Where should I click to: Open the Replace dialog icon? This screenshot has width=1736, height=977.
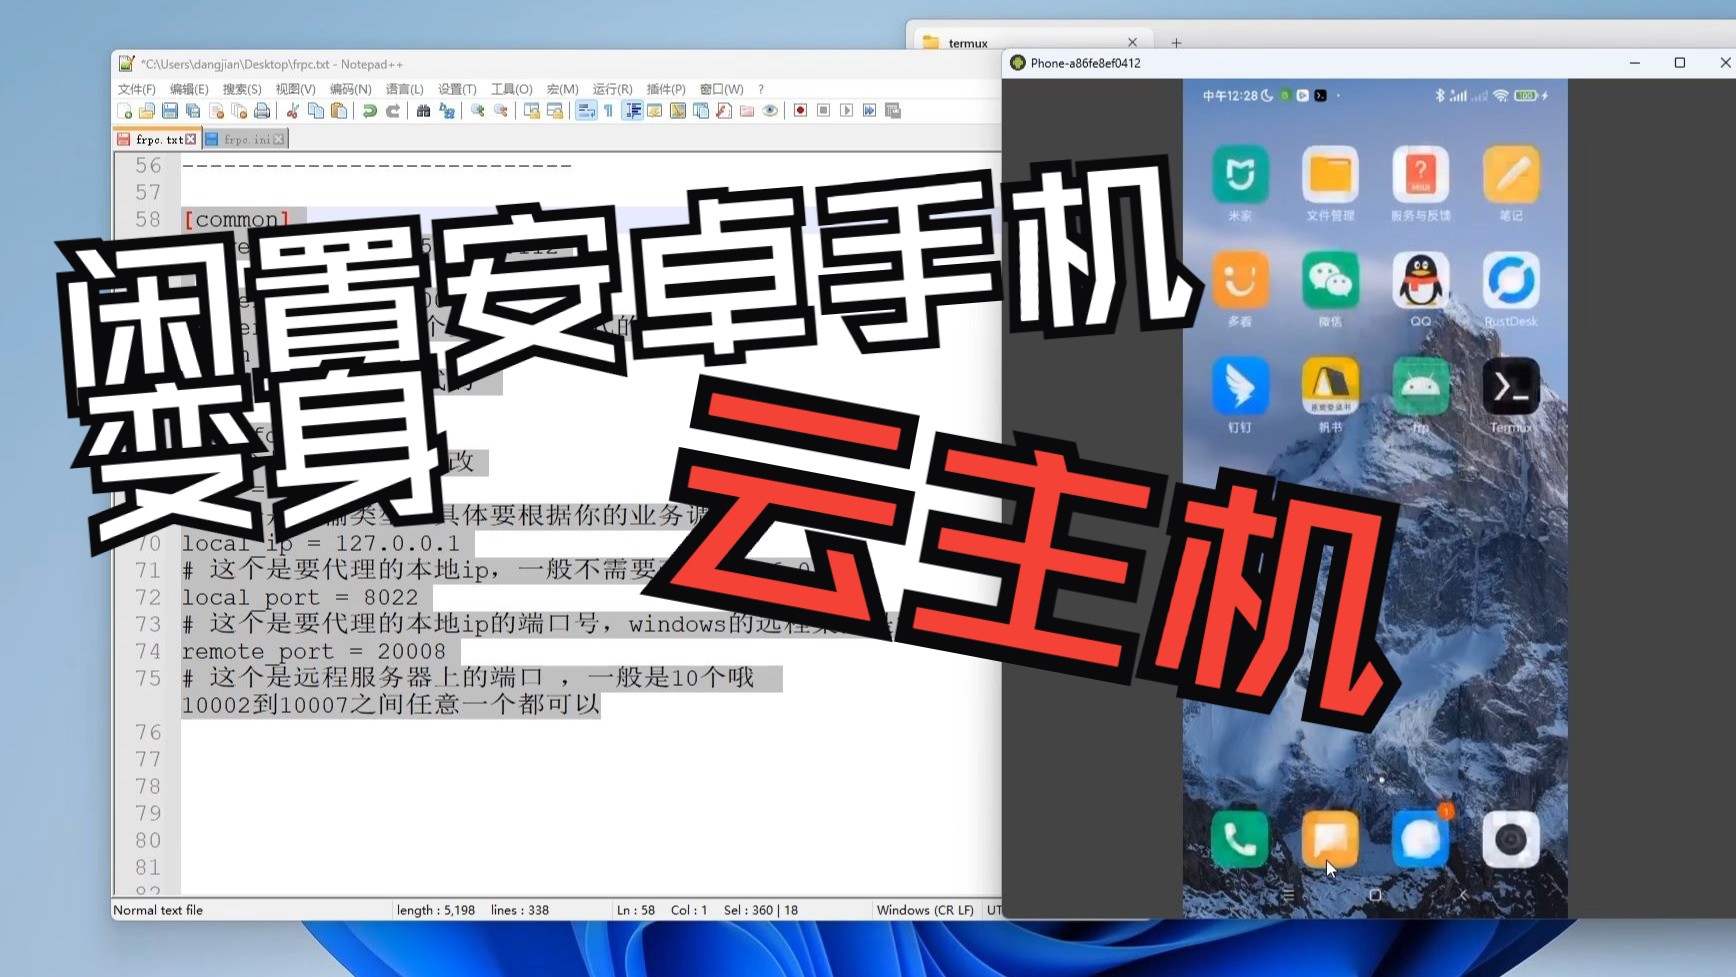coord(447,111)
